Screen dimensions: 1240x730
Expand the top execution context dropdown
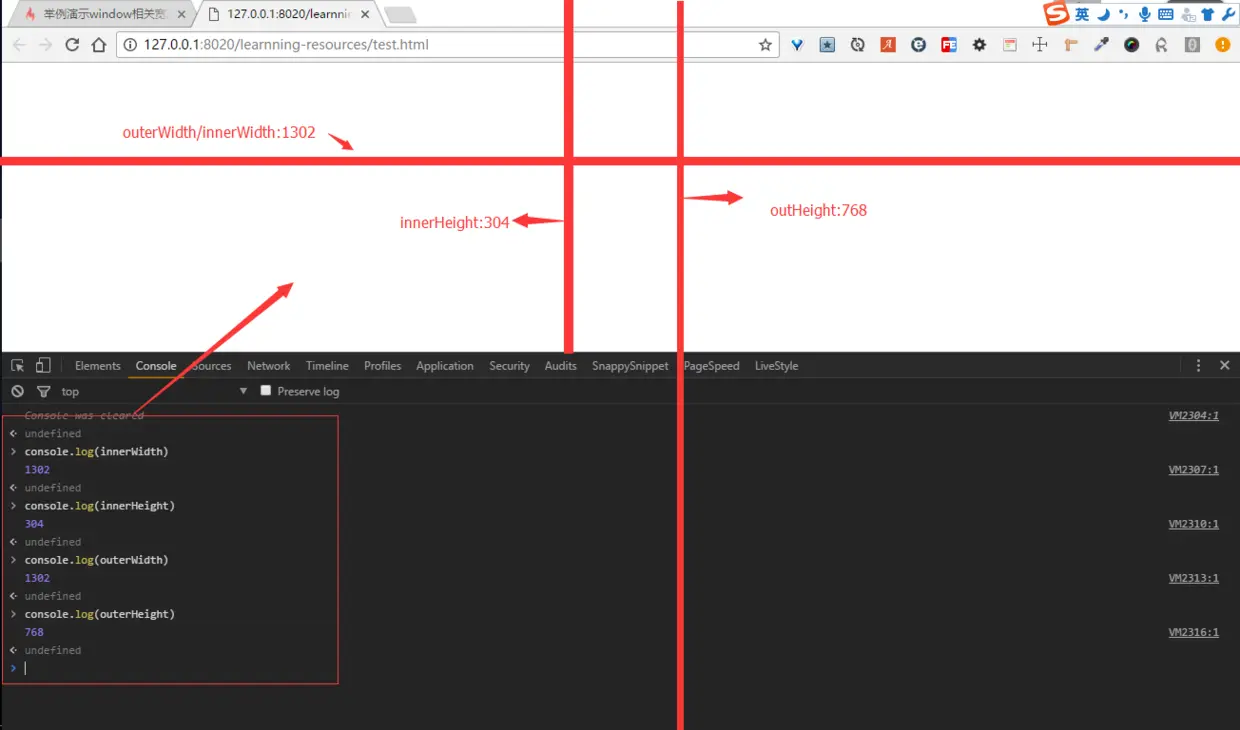pyautogui.click(x=155, y=391)
